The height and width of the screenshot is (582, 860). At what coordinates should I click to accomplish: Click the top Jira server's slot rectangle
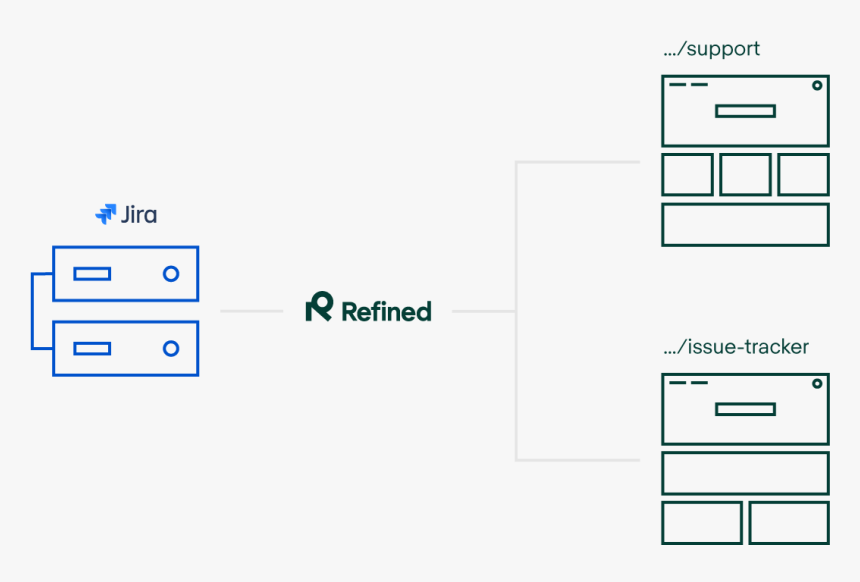(x=91, y=273)
